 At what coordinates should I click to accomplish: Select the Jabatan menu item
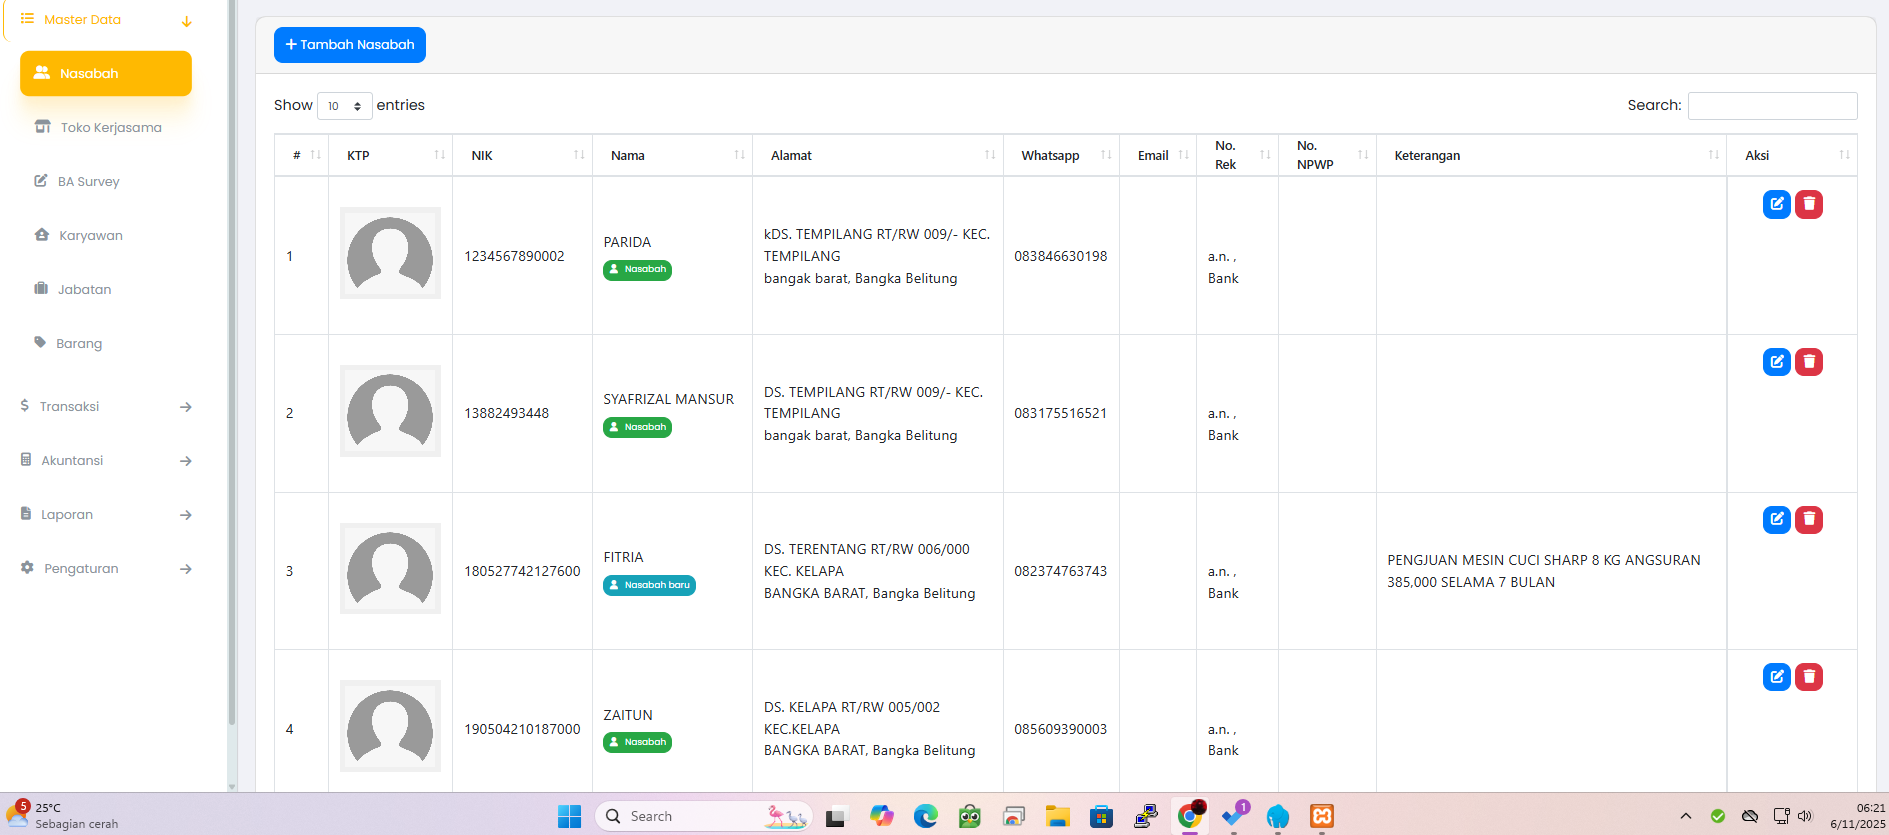[84, 289]
